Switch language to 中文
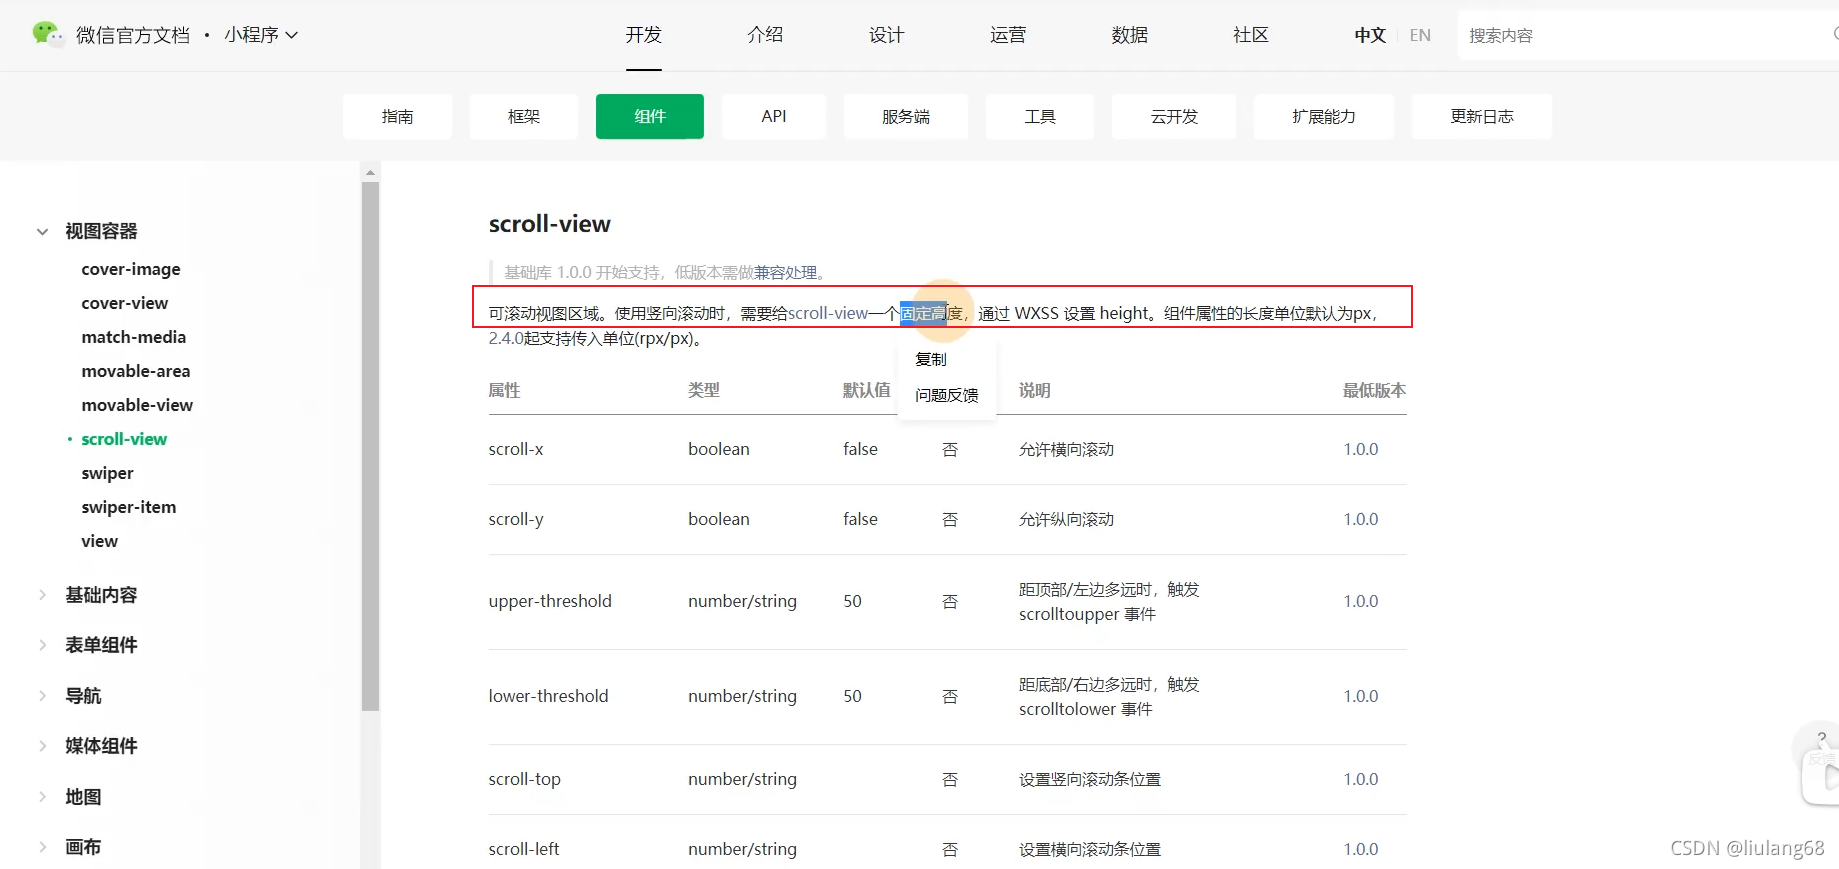Viewport: 1839px width, 869px height. tap(1370, 35)
